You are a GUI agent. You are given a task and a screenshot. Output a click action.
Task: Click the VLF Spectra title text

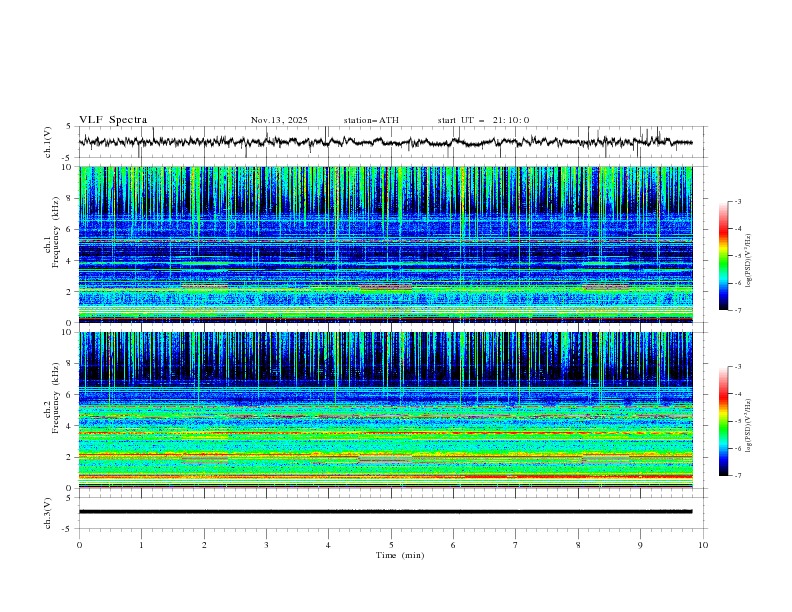[x=113, y=120]
